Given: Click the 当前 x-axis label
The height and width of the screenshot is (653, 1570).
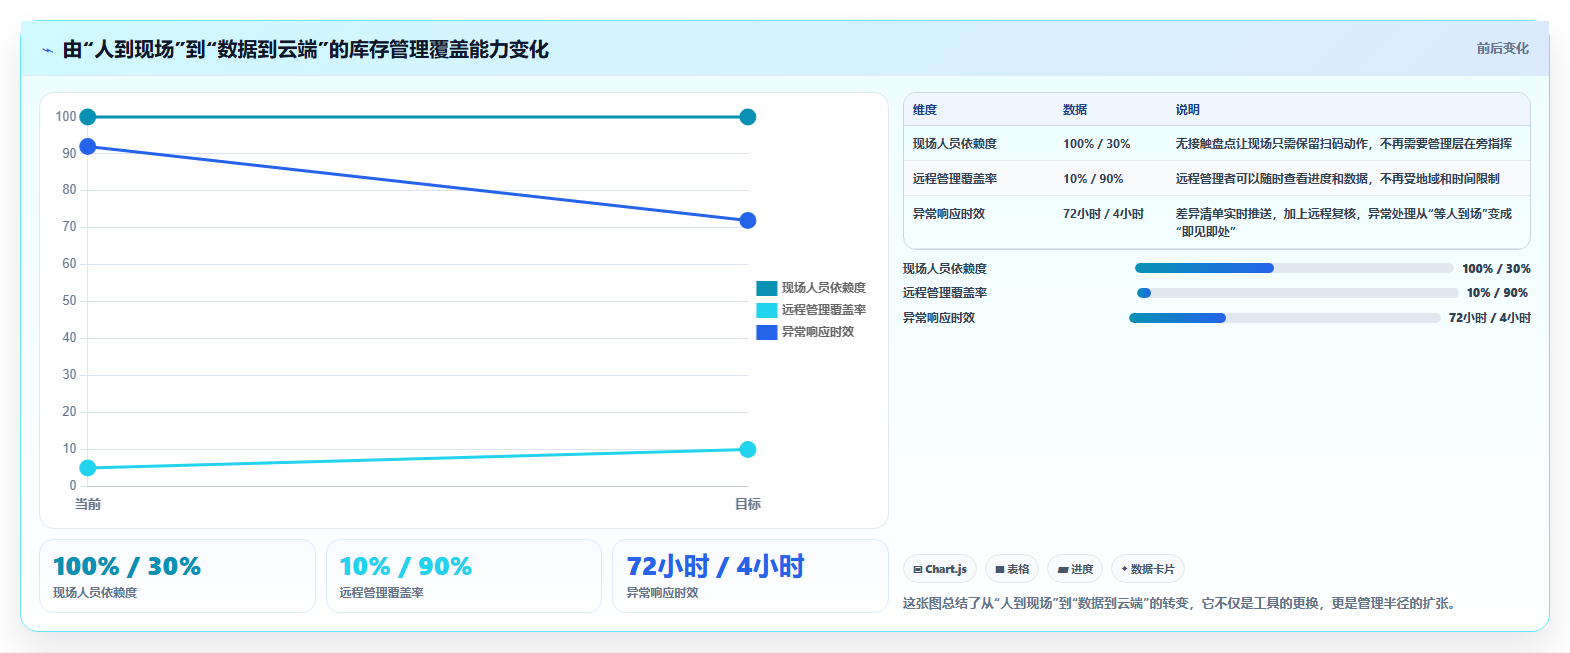Looking at the screenshot, I should (x=88, y=504).
